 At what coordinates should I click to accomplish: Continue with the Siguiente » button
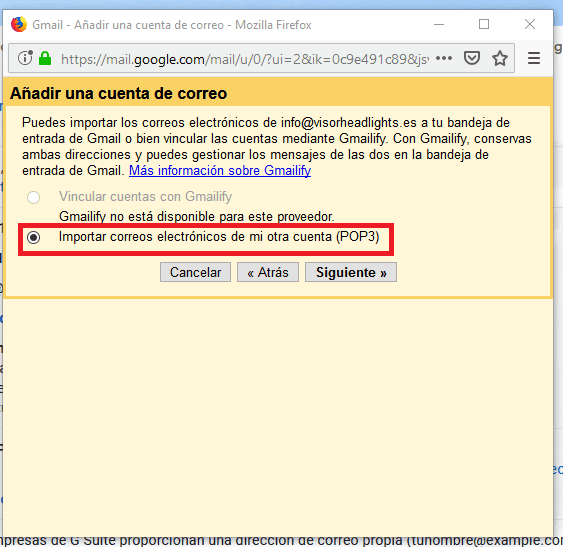tap(351, 272)
